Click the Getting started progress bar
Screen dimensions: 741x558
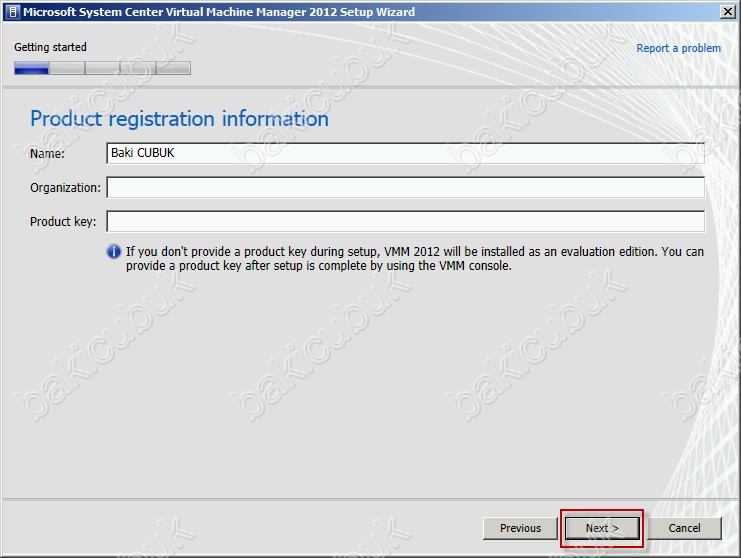click(102, 68)
